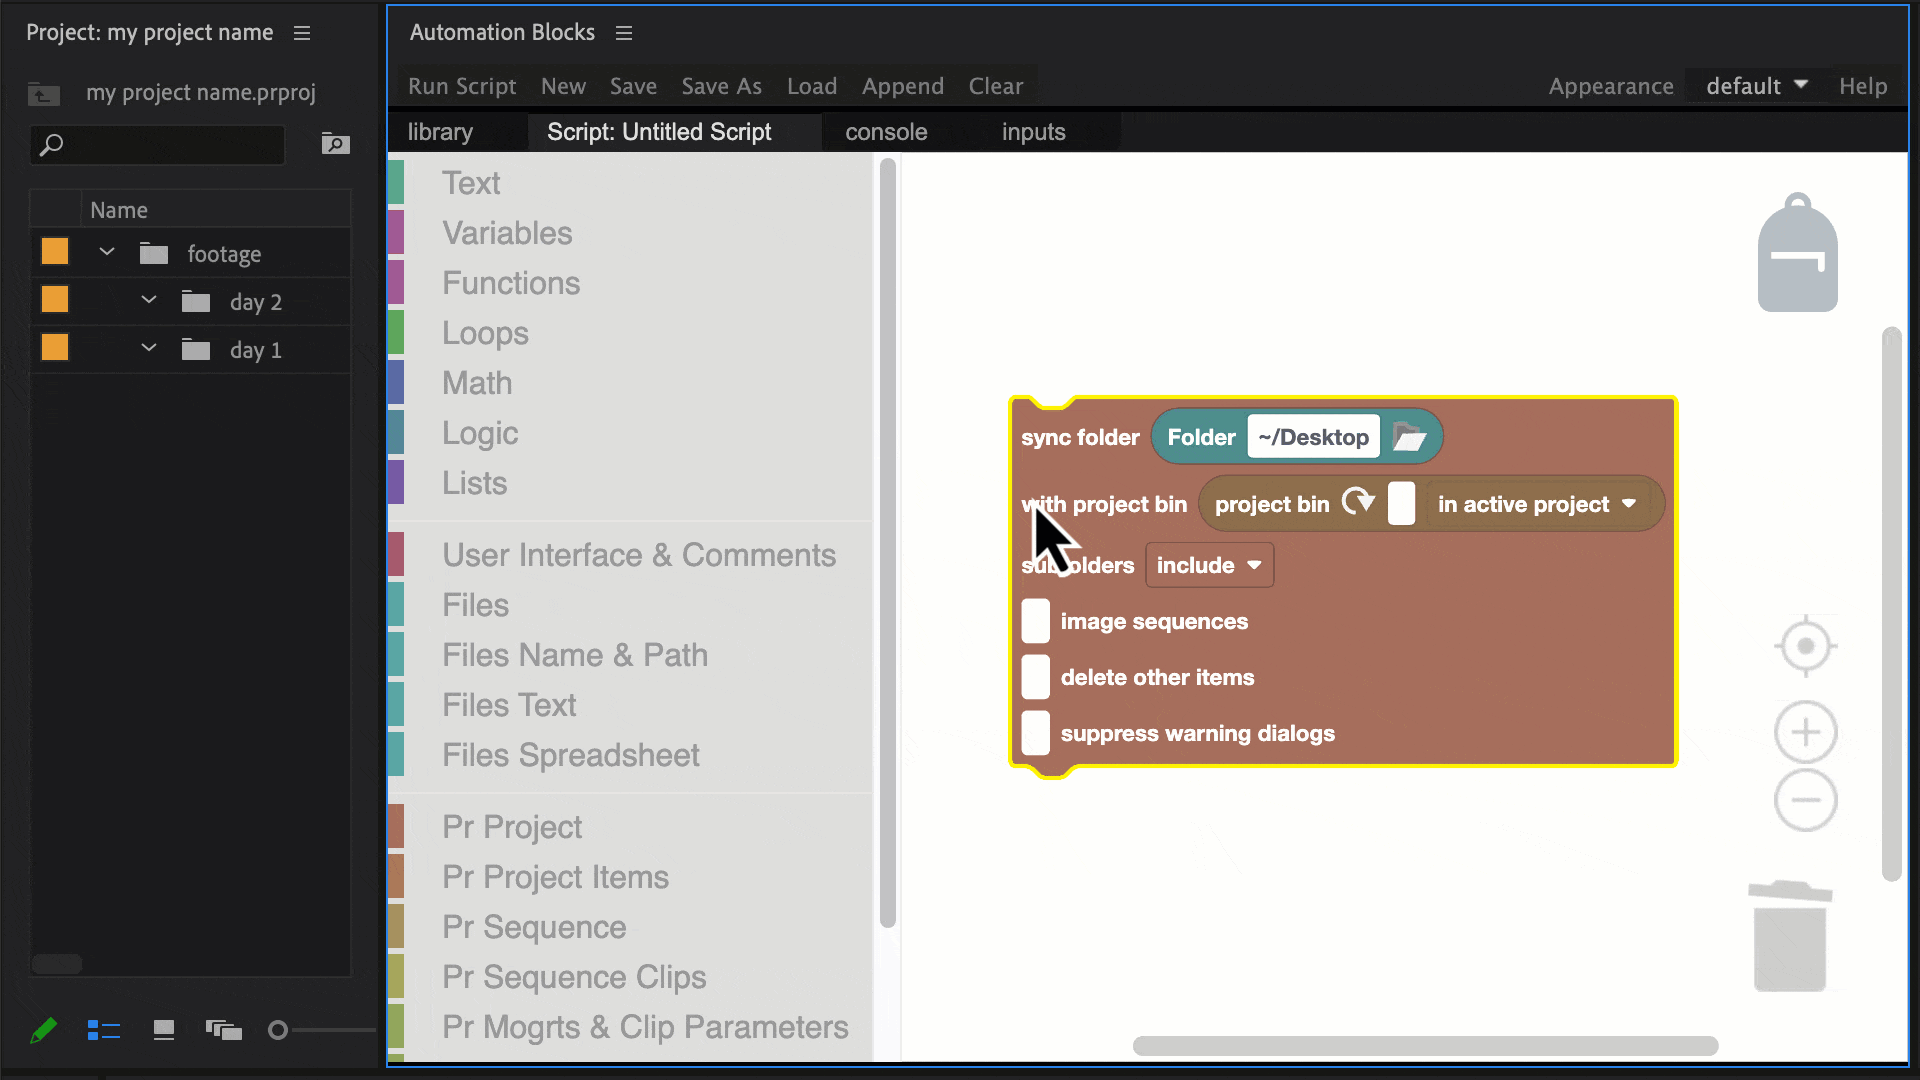The width and height of the screenshot is (1920, 1080).
Task: Click the orange label swatch for day 2
Action: (55, 299)
